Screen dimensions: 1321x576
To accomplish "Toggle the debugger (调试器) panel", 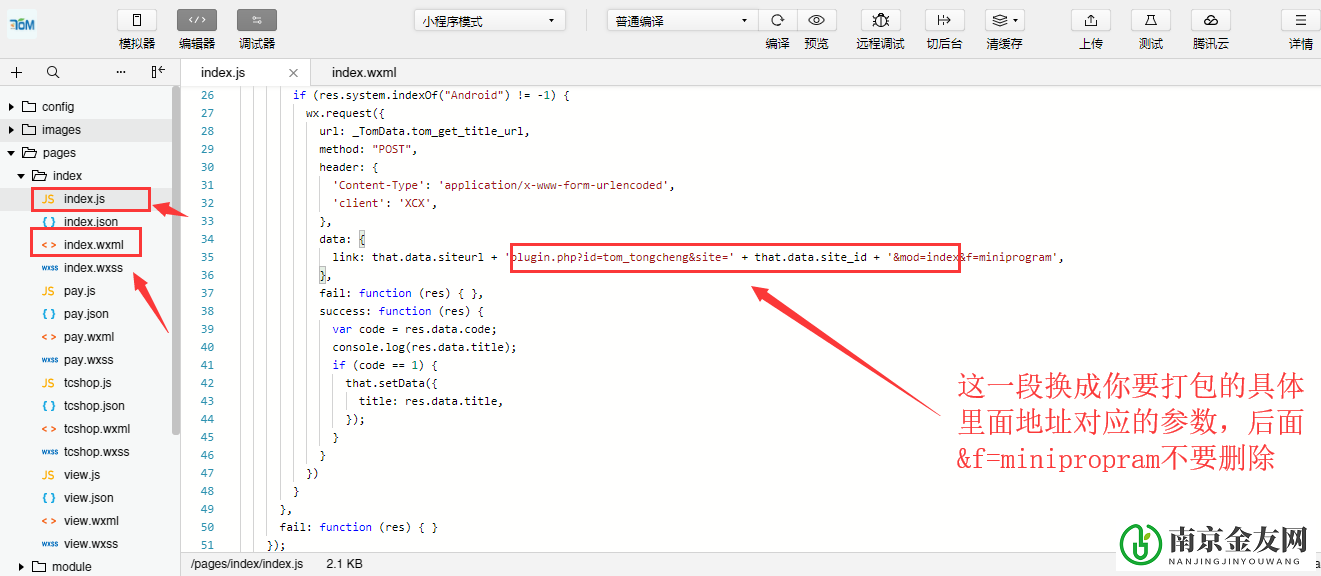I will [x=257, y=21].
